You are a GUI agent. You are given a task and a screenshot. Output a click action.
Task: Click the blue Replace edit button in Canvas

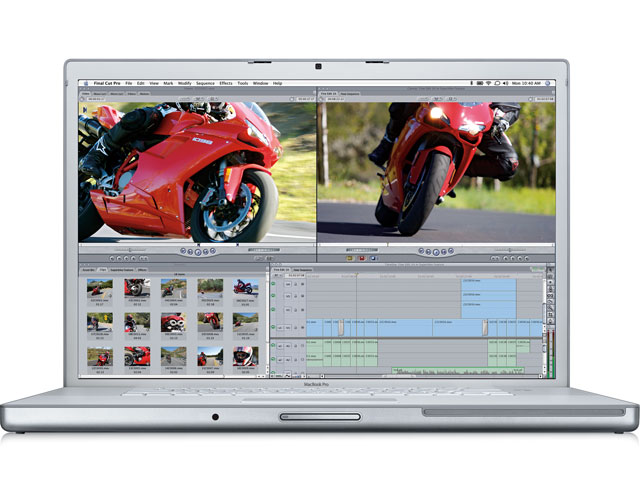(x=371, y=257)
